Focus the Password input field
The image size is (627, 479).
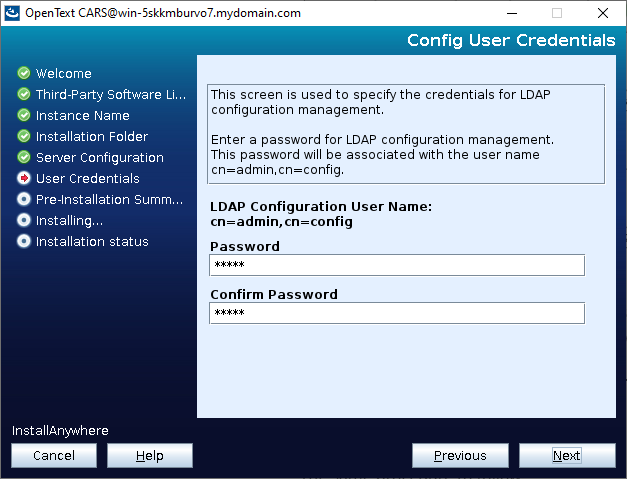[396, 265]
